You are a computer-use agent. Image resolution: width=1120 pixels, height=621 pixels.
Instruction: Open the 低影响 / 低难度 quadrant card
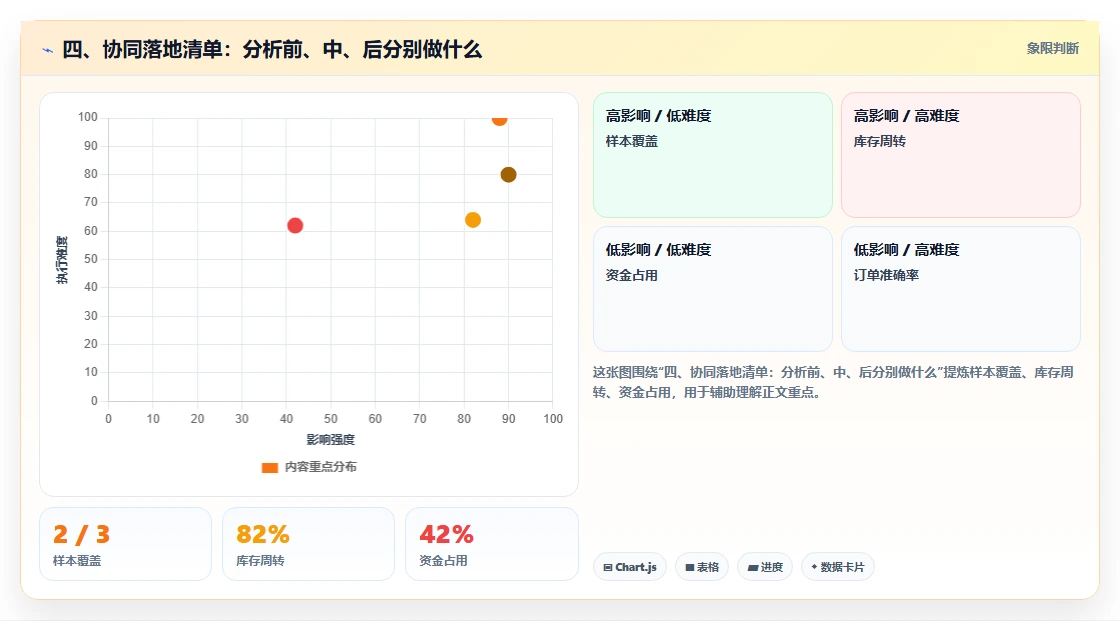(712, 289)
